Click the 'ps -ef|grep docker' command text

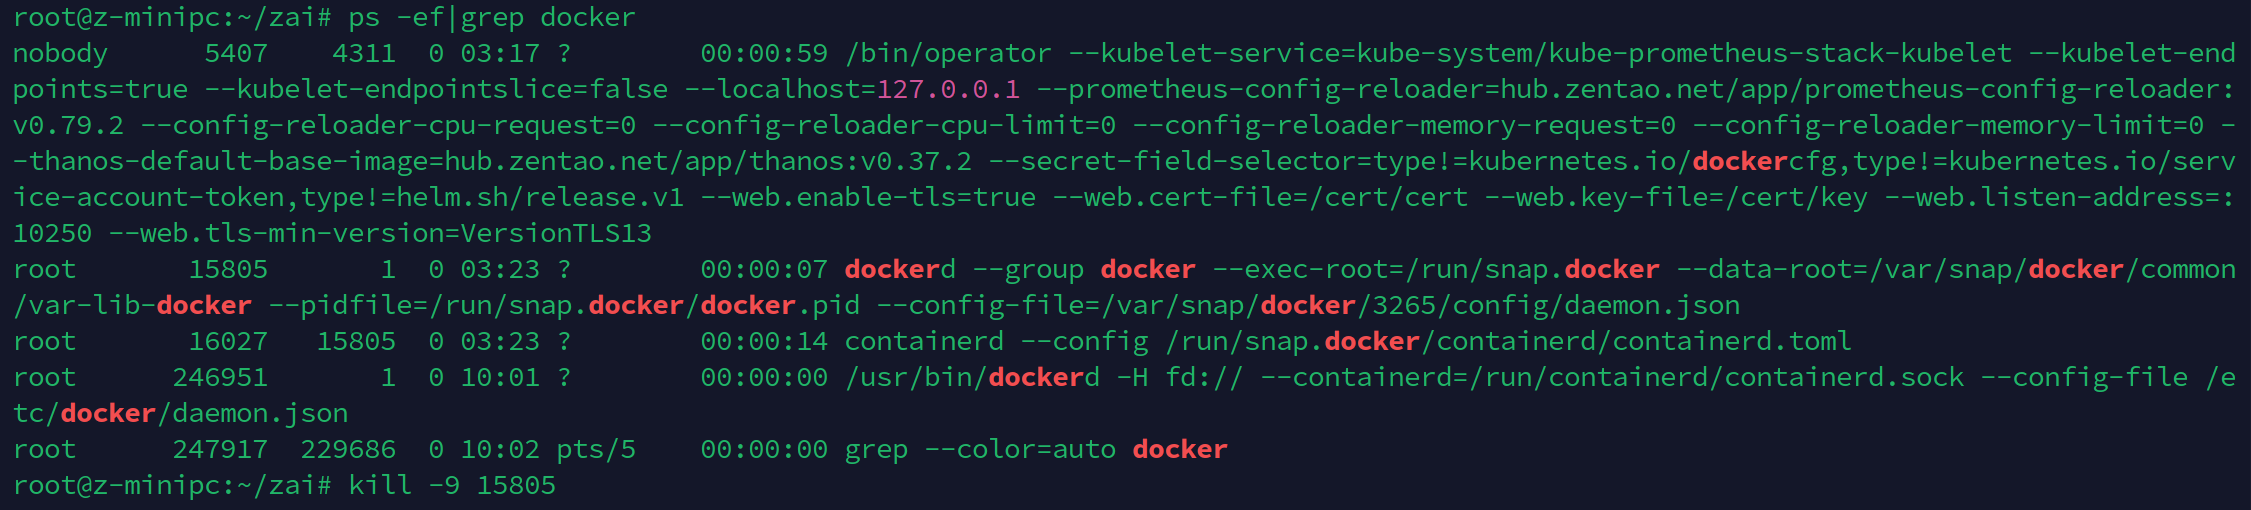coord(492,18)
